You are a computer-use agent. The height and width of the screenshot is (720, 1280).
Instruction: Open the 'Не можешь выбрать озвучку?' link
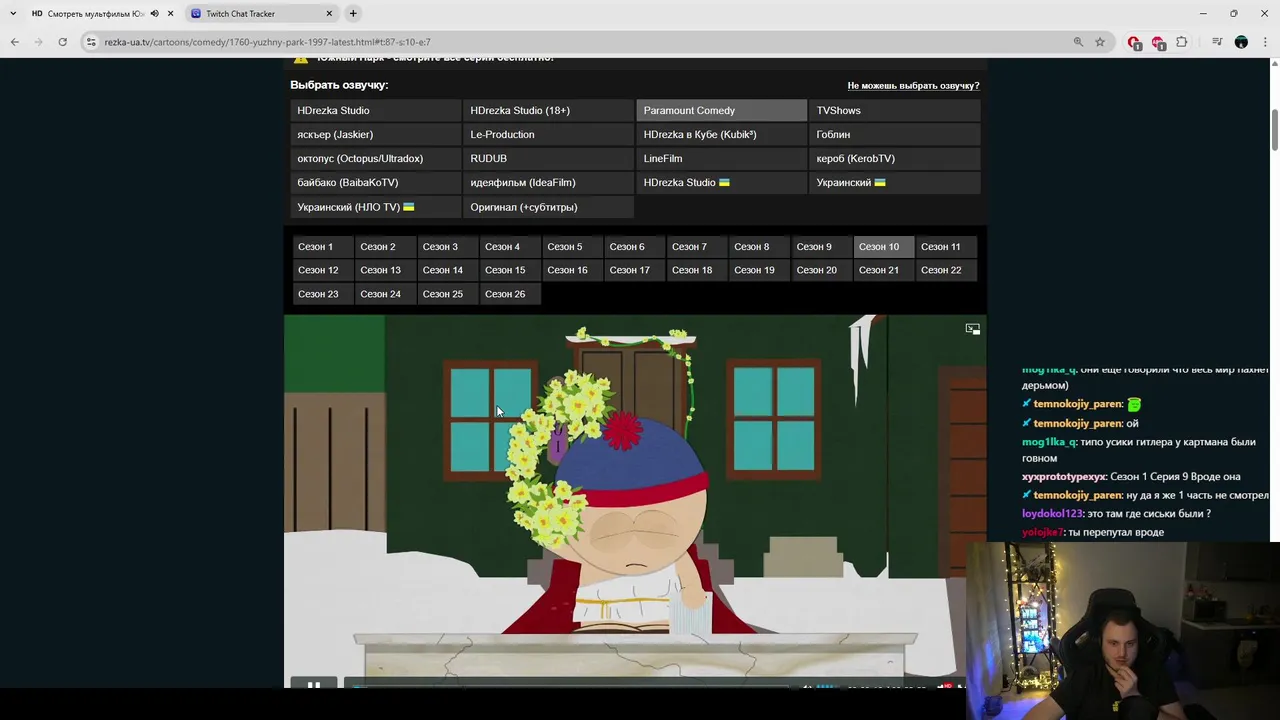tap(913, 86)
